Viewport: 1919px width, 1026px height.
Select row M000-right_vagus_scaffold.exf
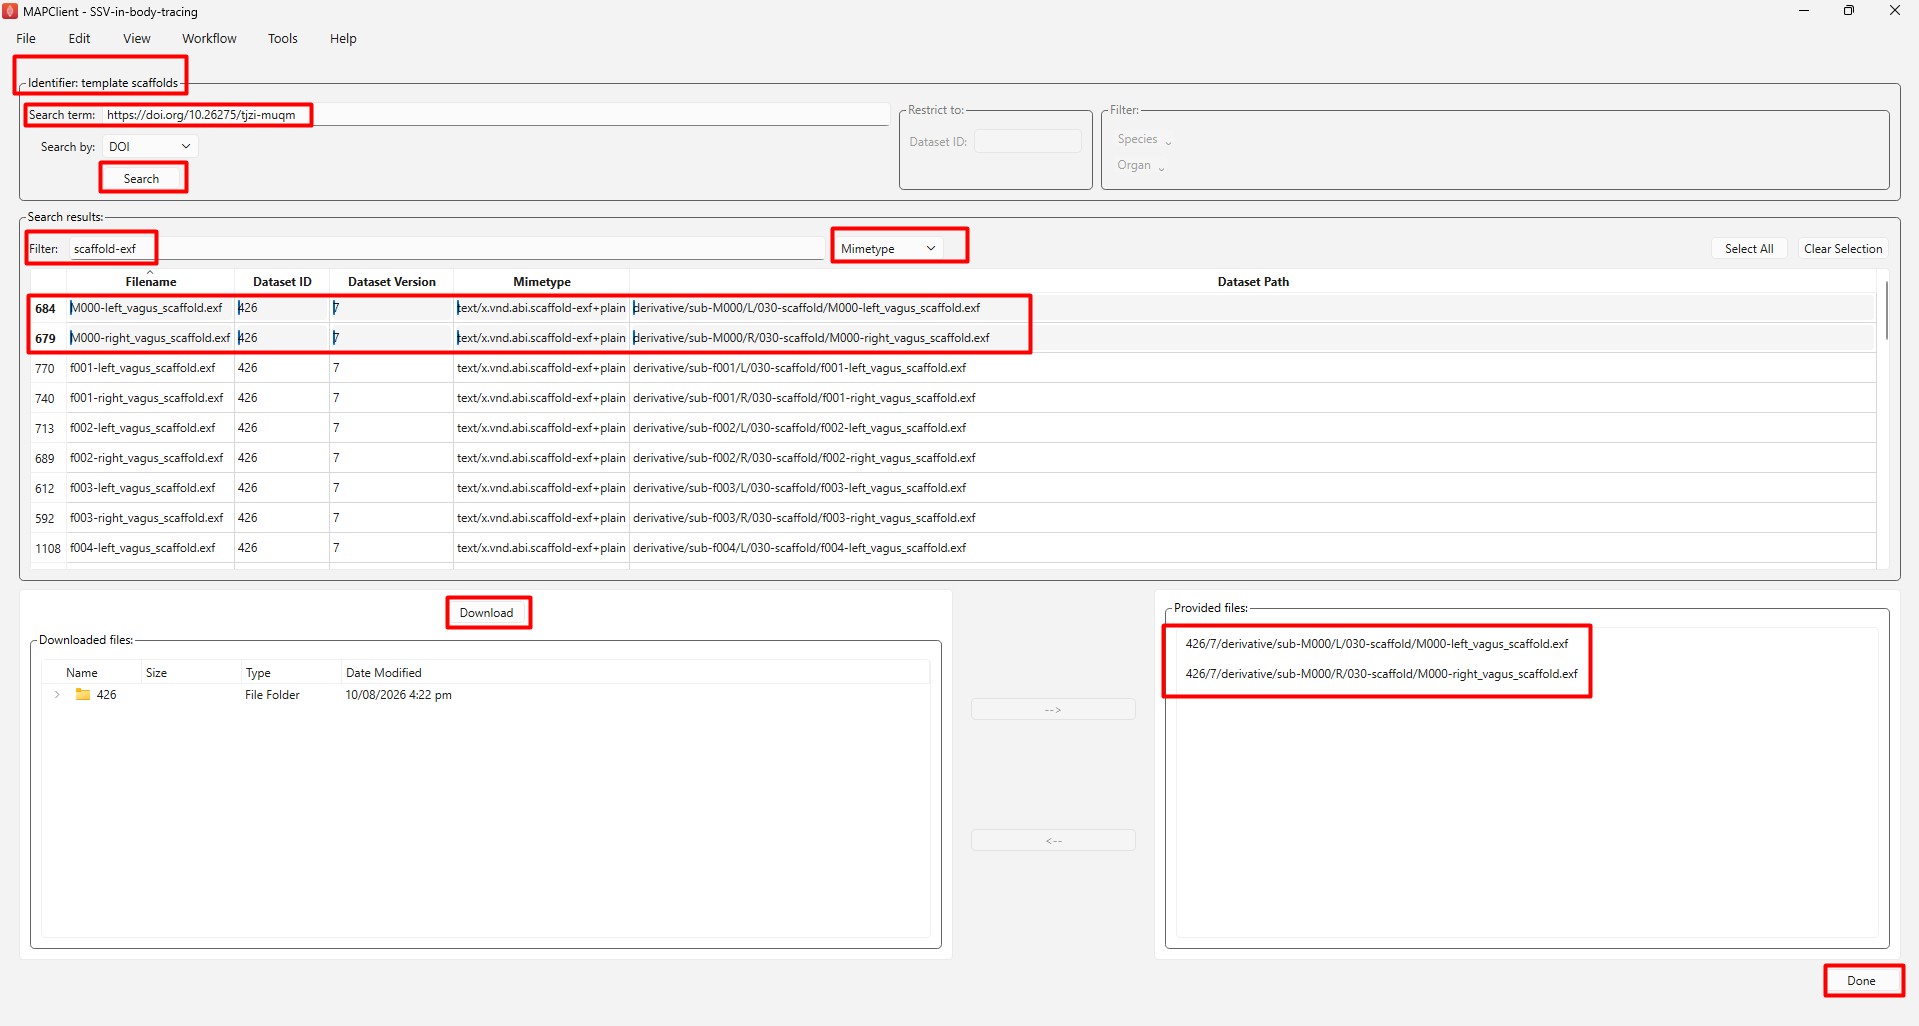[x=952, y=338]
